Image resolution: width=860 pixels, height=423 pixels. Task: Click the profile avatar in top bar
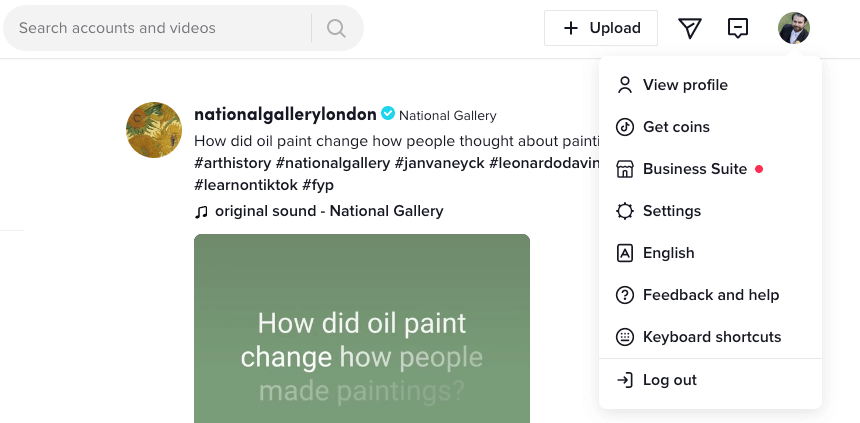pos(794,28)
